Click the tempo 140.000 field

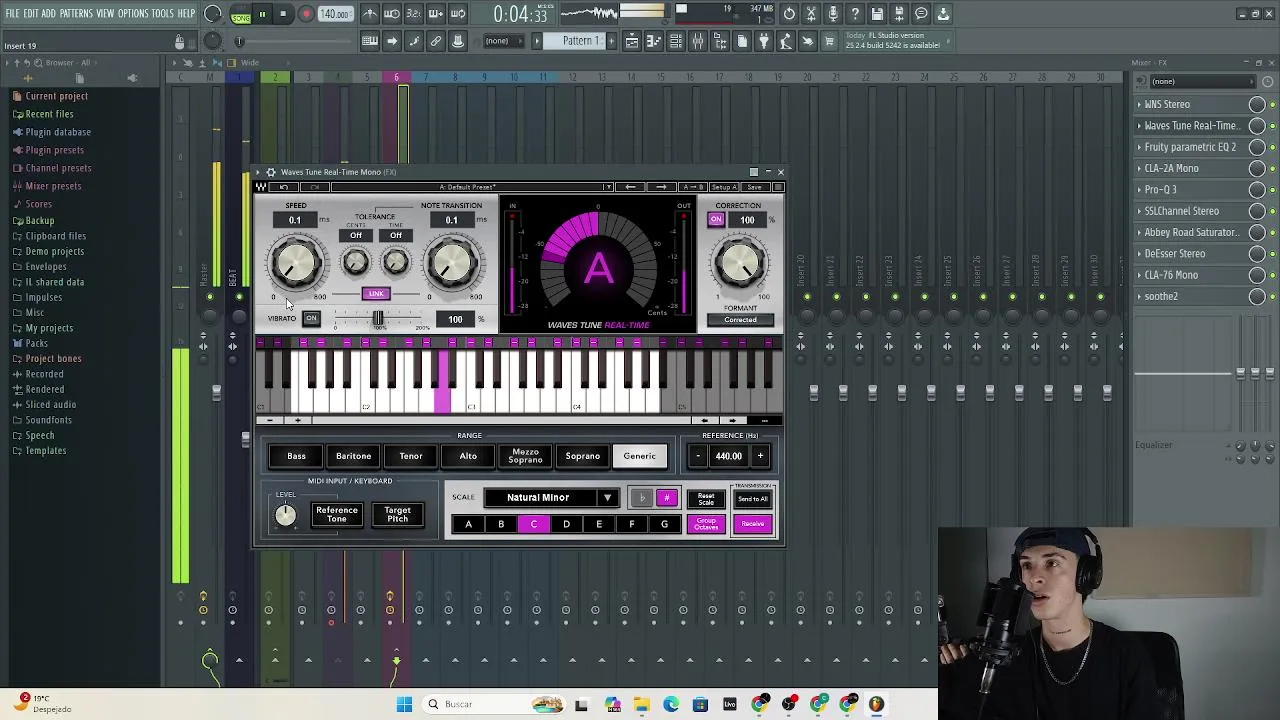coord(335,14)
